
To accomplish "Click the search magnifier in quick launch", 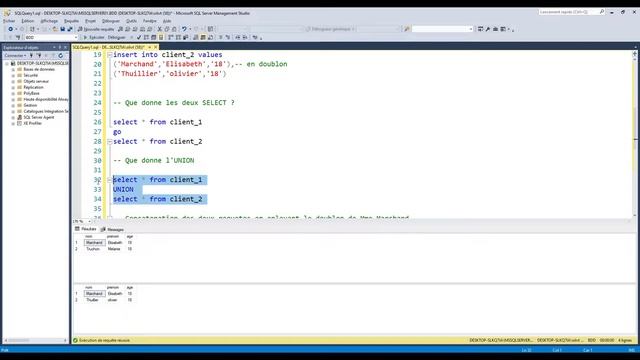I will tap(602, 12).
